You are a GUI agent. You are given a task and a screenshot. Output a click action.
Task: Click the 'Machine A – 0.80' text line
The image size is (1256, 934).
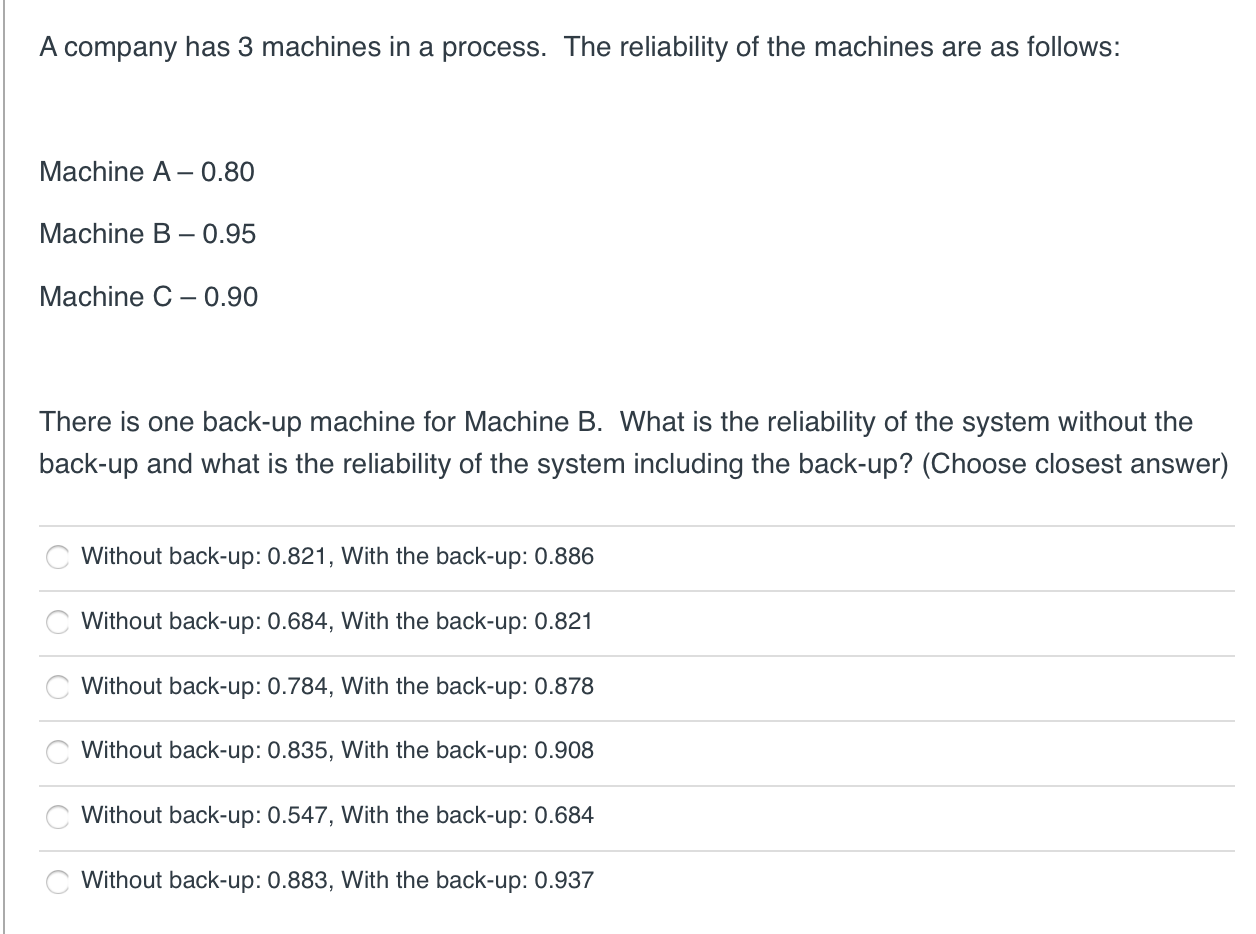tap(147, 172)
